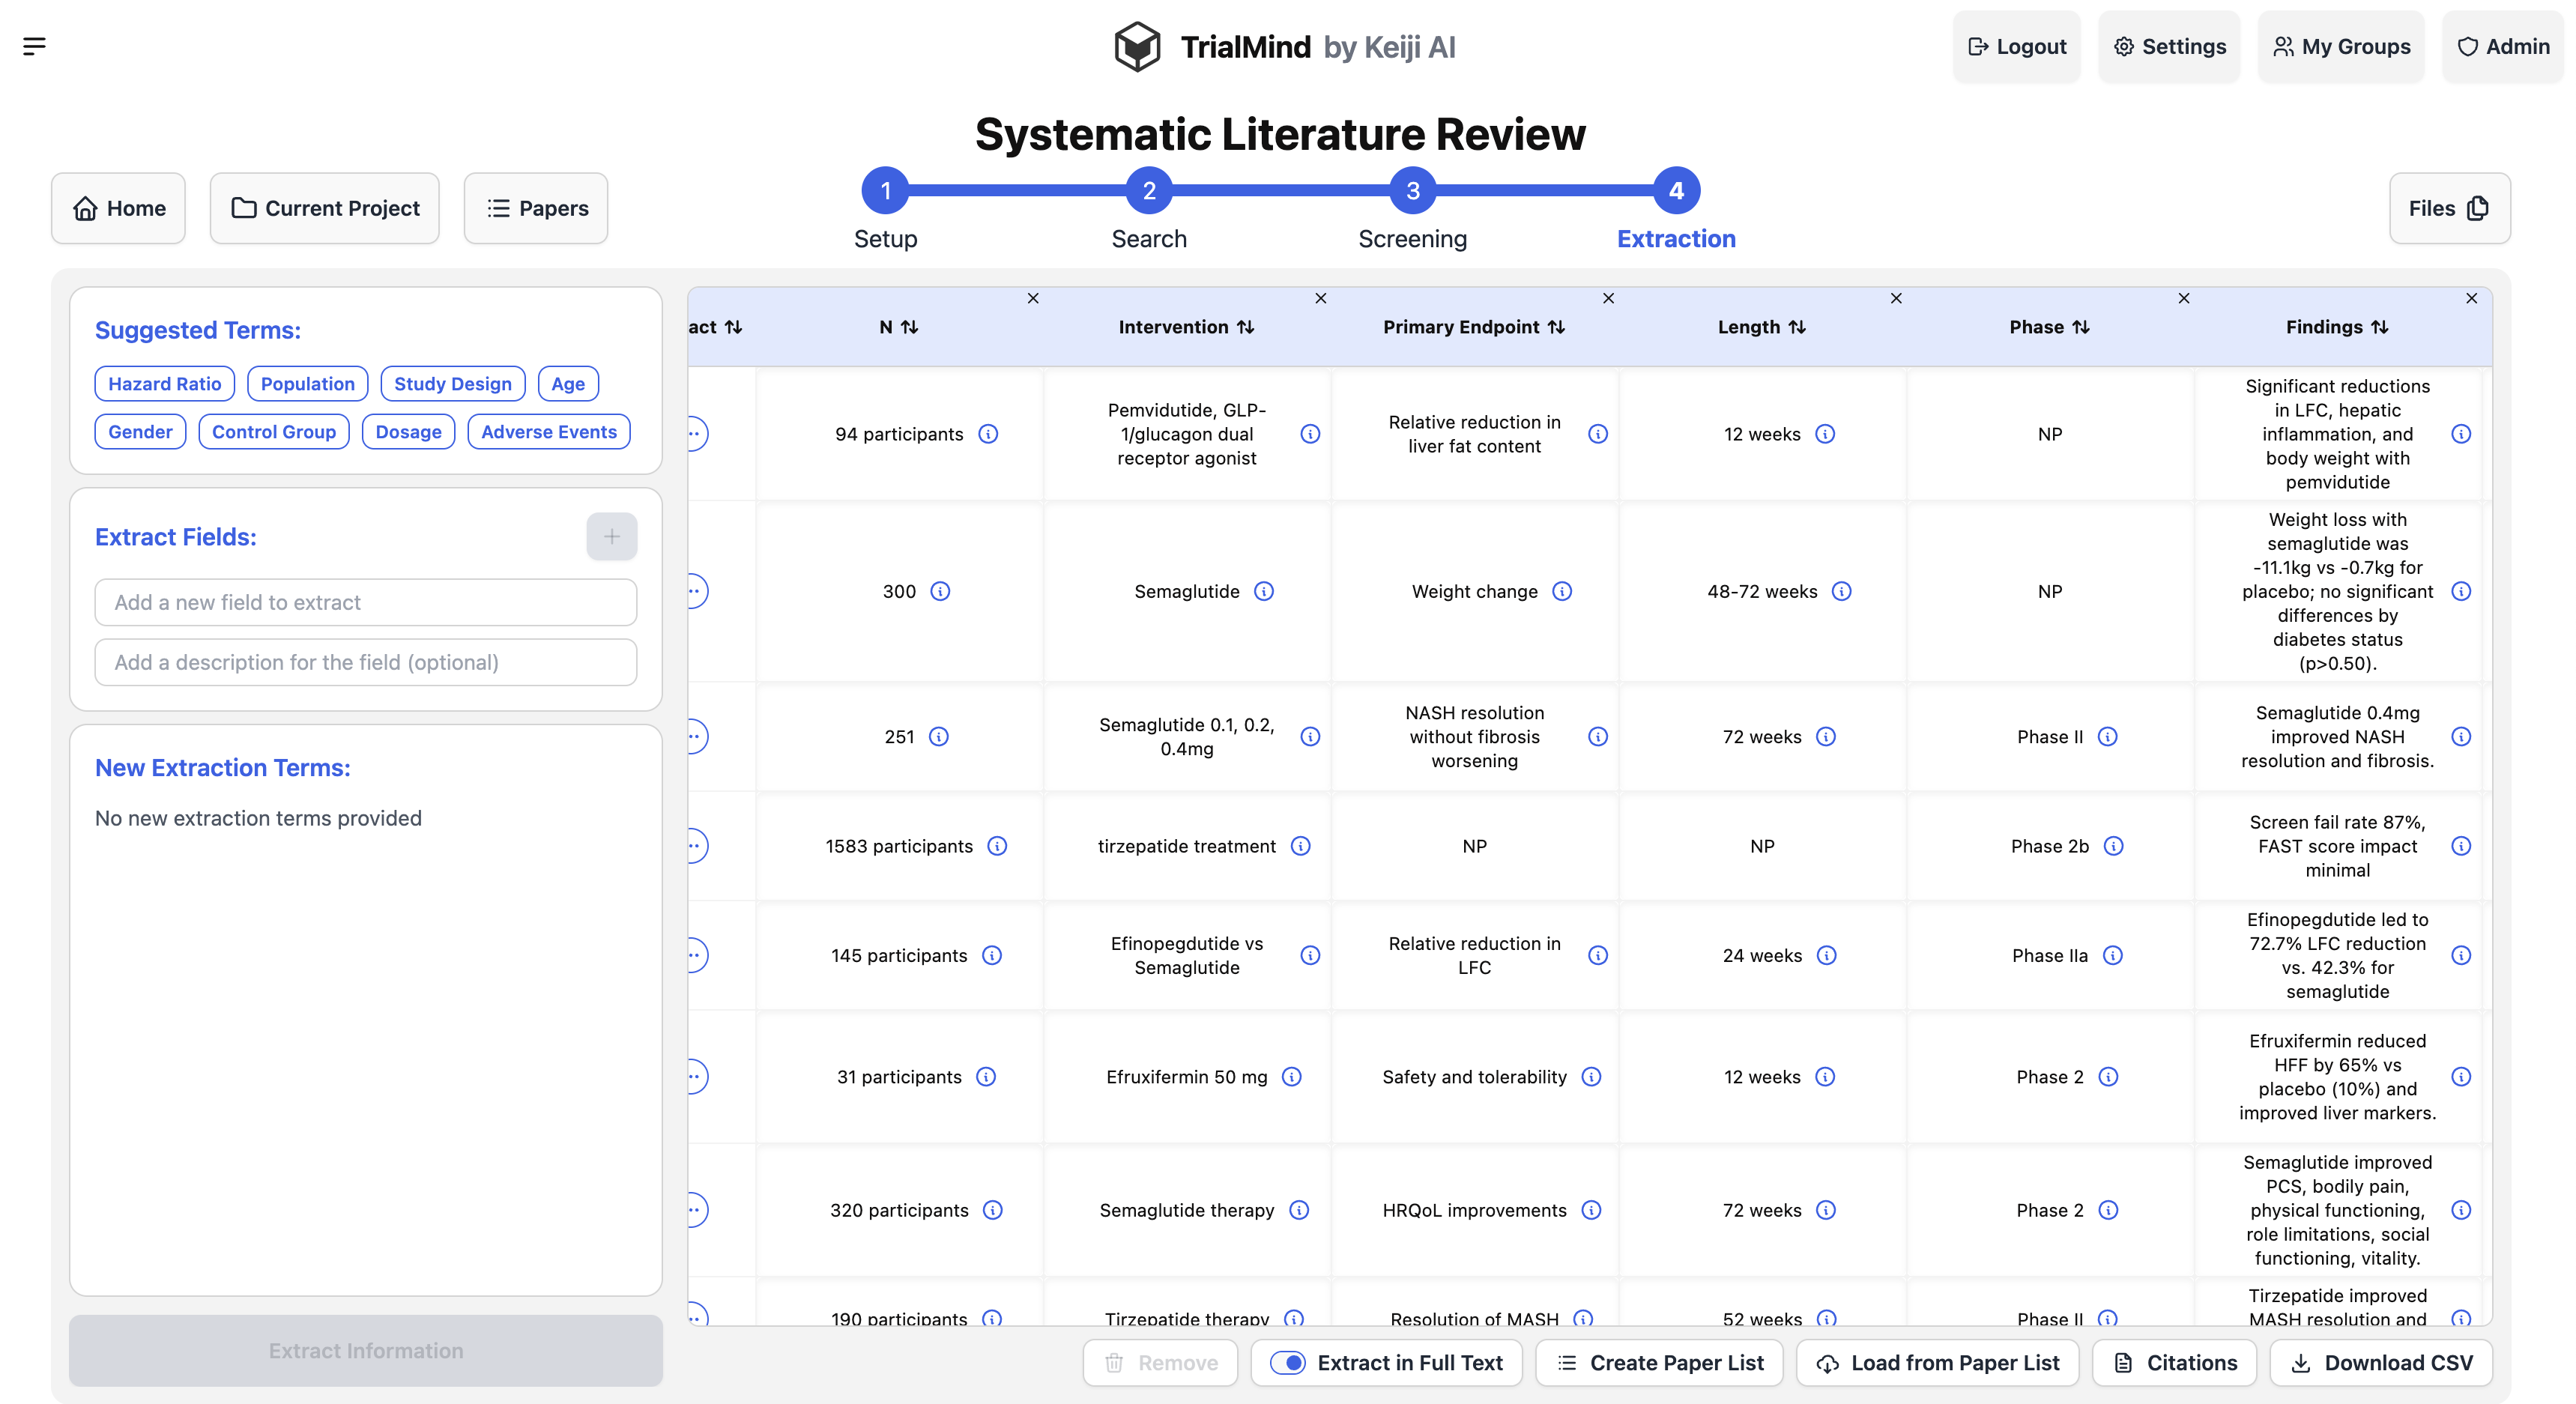This screenshot has width=2576, height=1404.
Task: Close the Findings column using its X
Action: point(2471,299)
